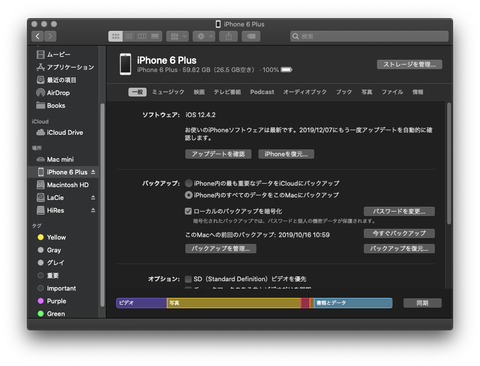The image size is (480, 366).
Task: Toggle ローカルのバックアップを暗号化 checkbox
Action: coord(188,211)
